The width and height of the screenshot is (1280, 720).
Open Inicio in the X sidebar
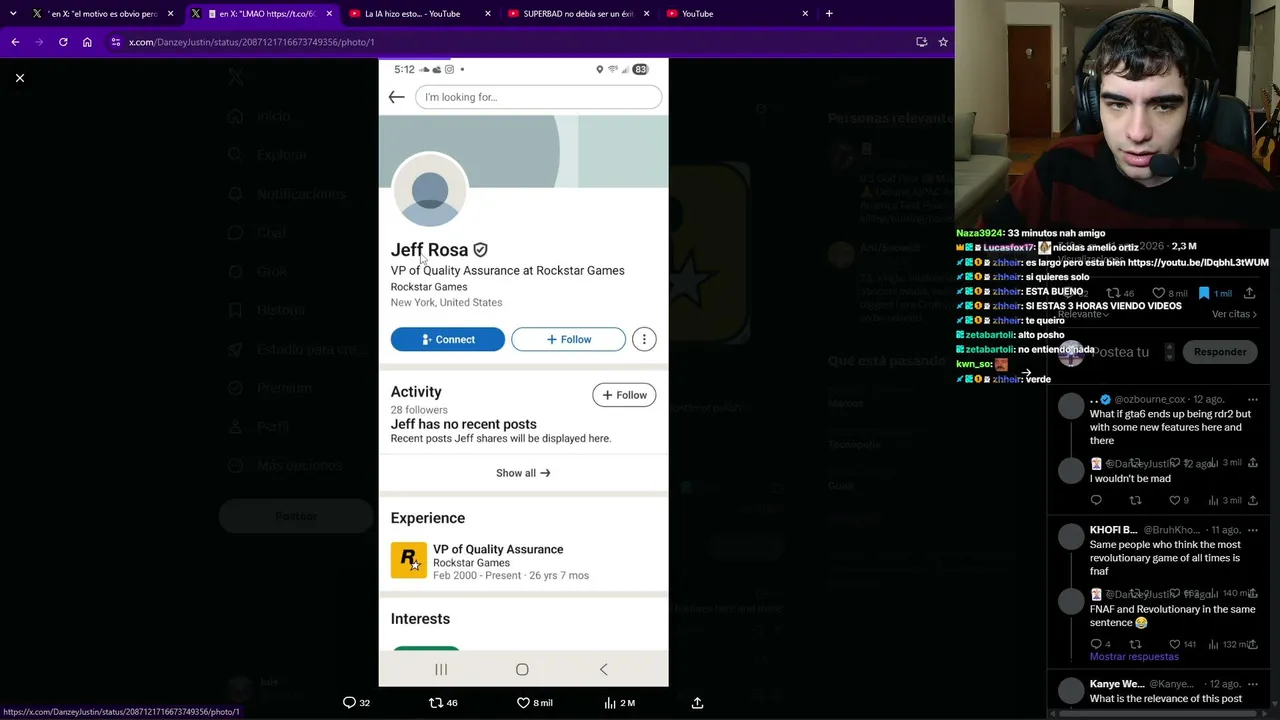pos(261,116)
